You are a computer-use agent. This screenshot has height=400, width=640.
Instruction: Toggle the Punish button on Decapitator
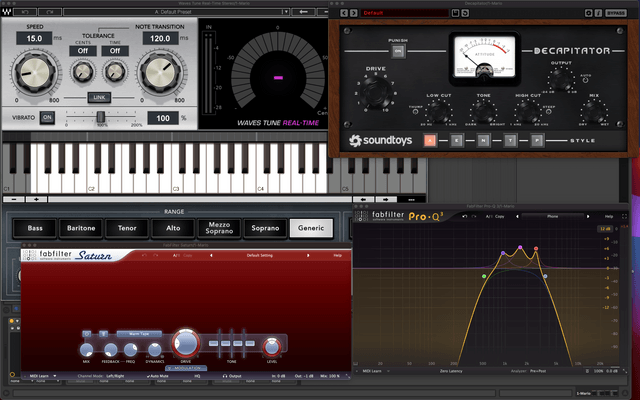(397, 52)
